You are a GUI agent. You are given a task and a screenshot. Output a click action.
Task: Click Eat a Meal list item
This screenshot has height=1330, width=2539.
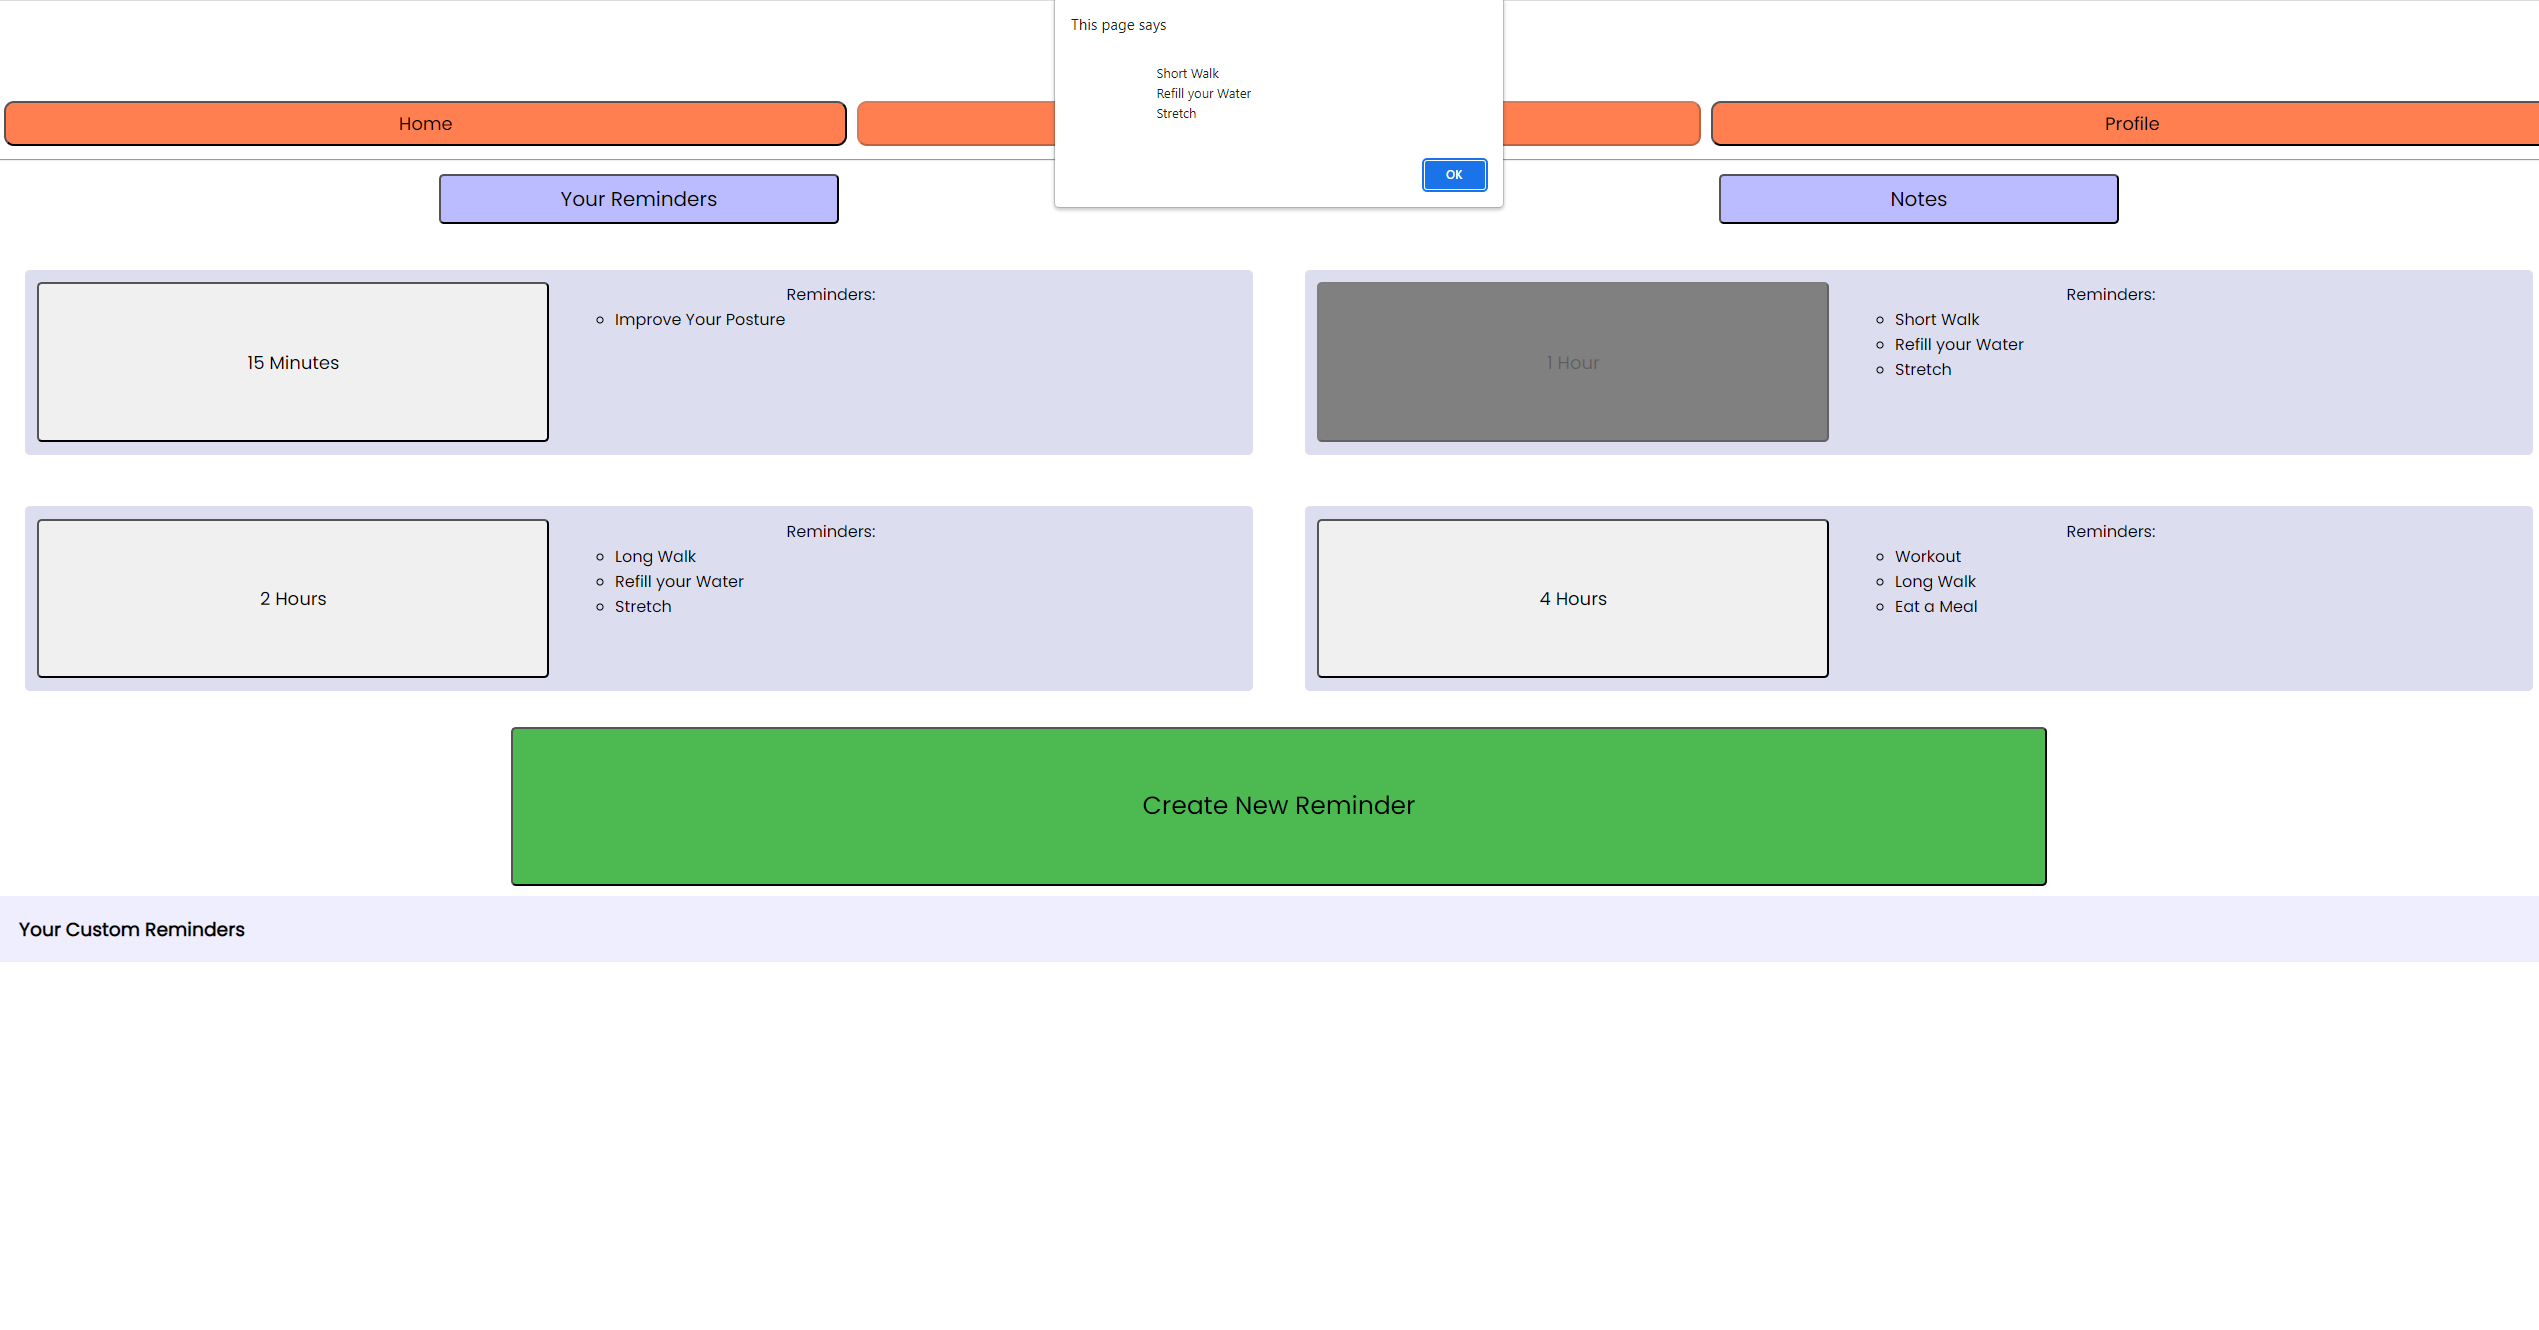1935,606
